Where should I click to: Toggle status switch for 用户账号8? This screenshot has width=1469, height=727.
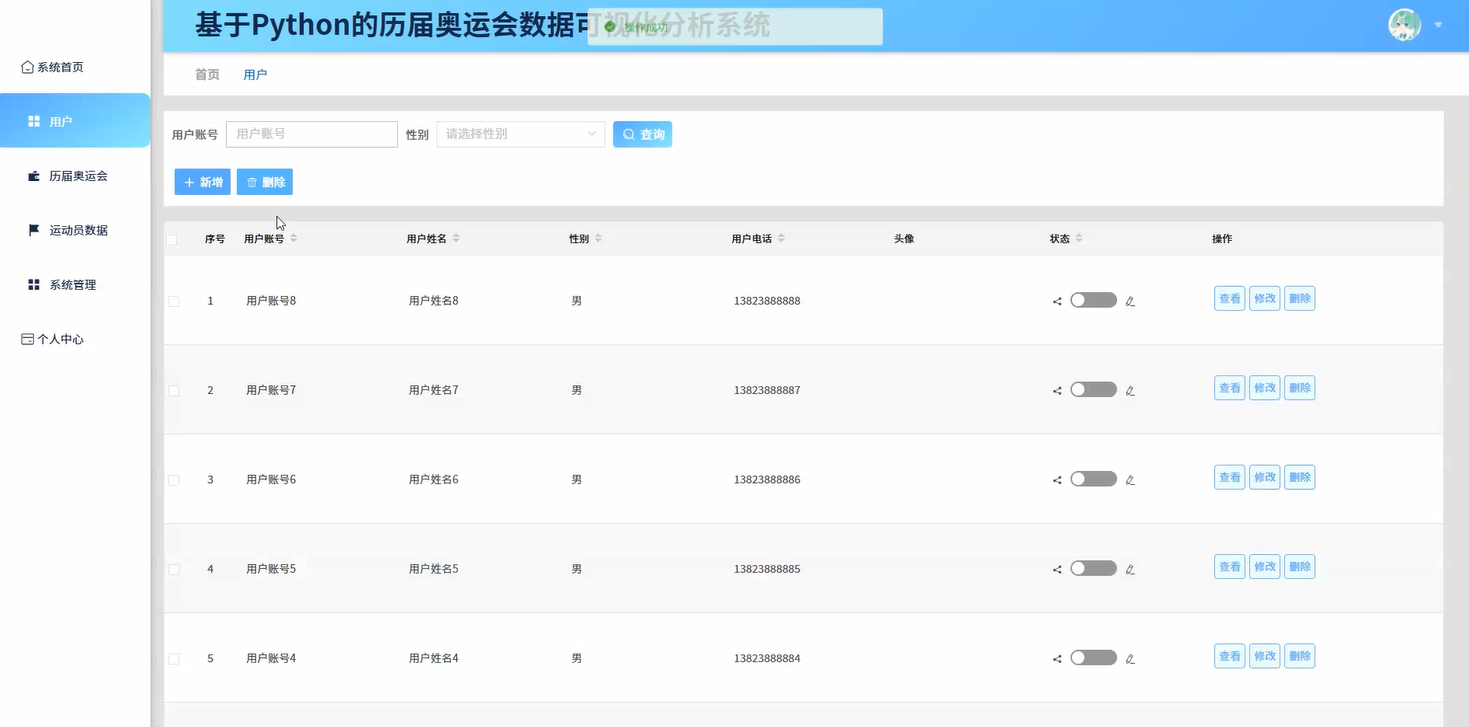(1093, 300)
